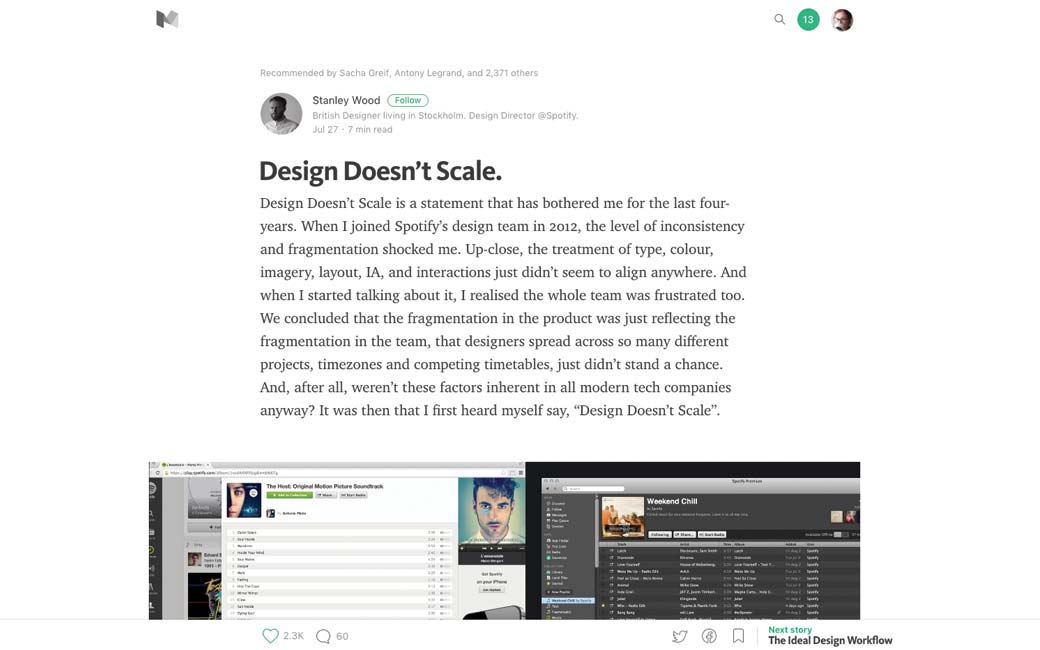Go to next story The Ideal Design Workflow
Image resolution: width=1040 pixels, height=650 pixels.
point(829,640)
